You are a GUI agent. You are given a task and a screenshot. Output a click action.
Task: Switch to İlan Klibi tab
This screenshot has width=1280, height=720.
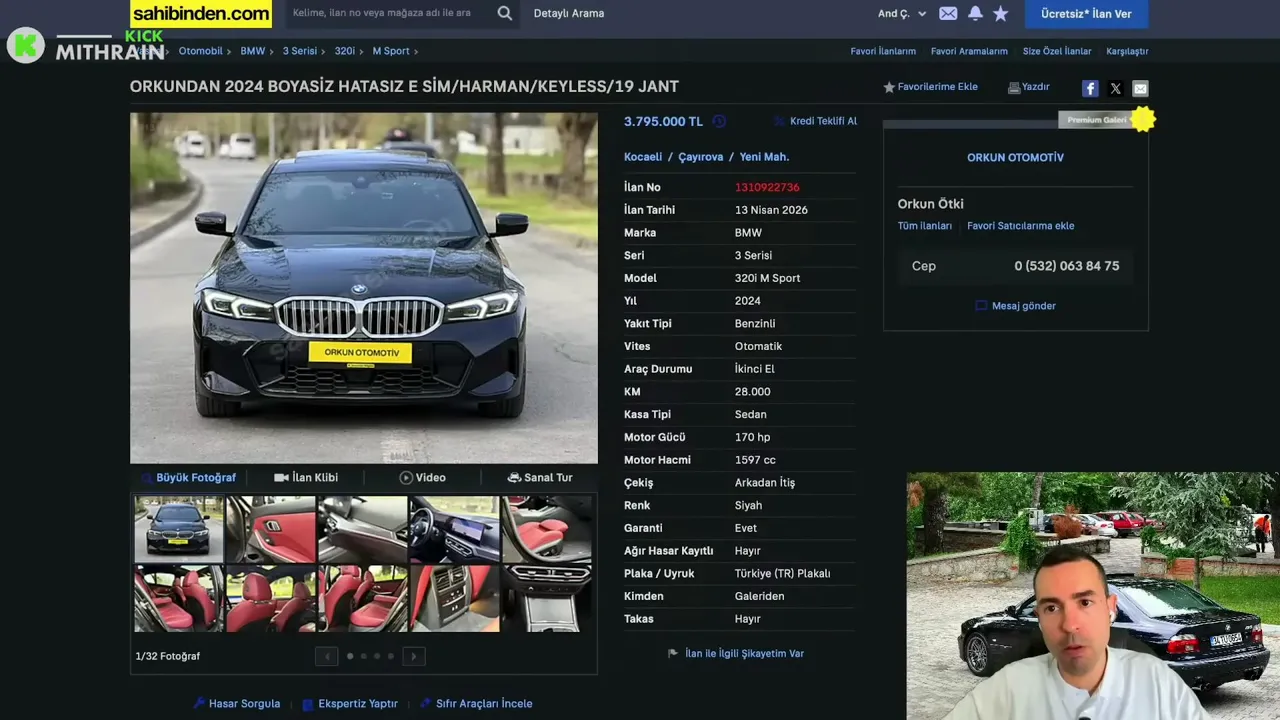point(306,478)
